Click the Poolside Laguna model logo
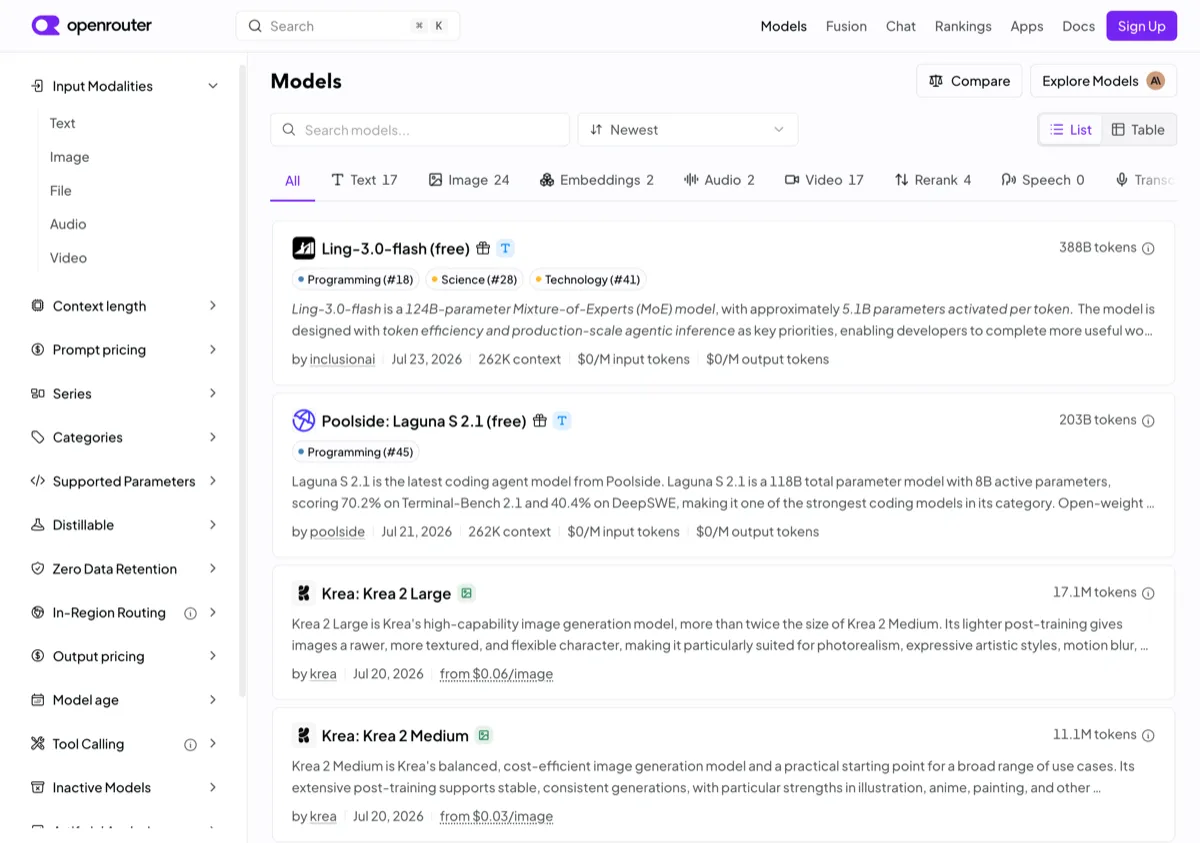Image resolution: width=1200 pixels, height=843 pixels. (x=304, y=421)
